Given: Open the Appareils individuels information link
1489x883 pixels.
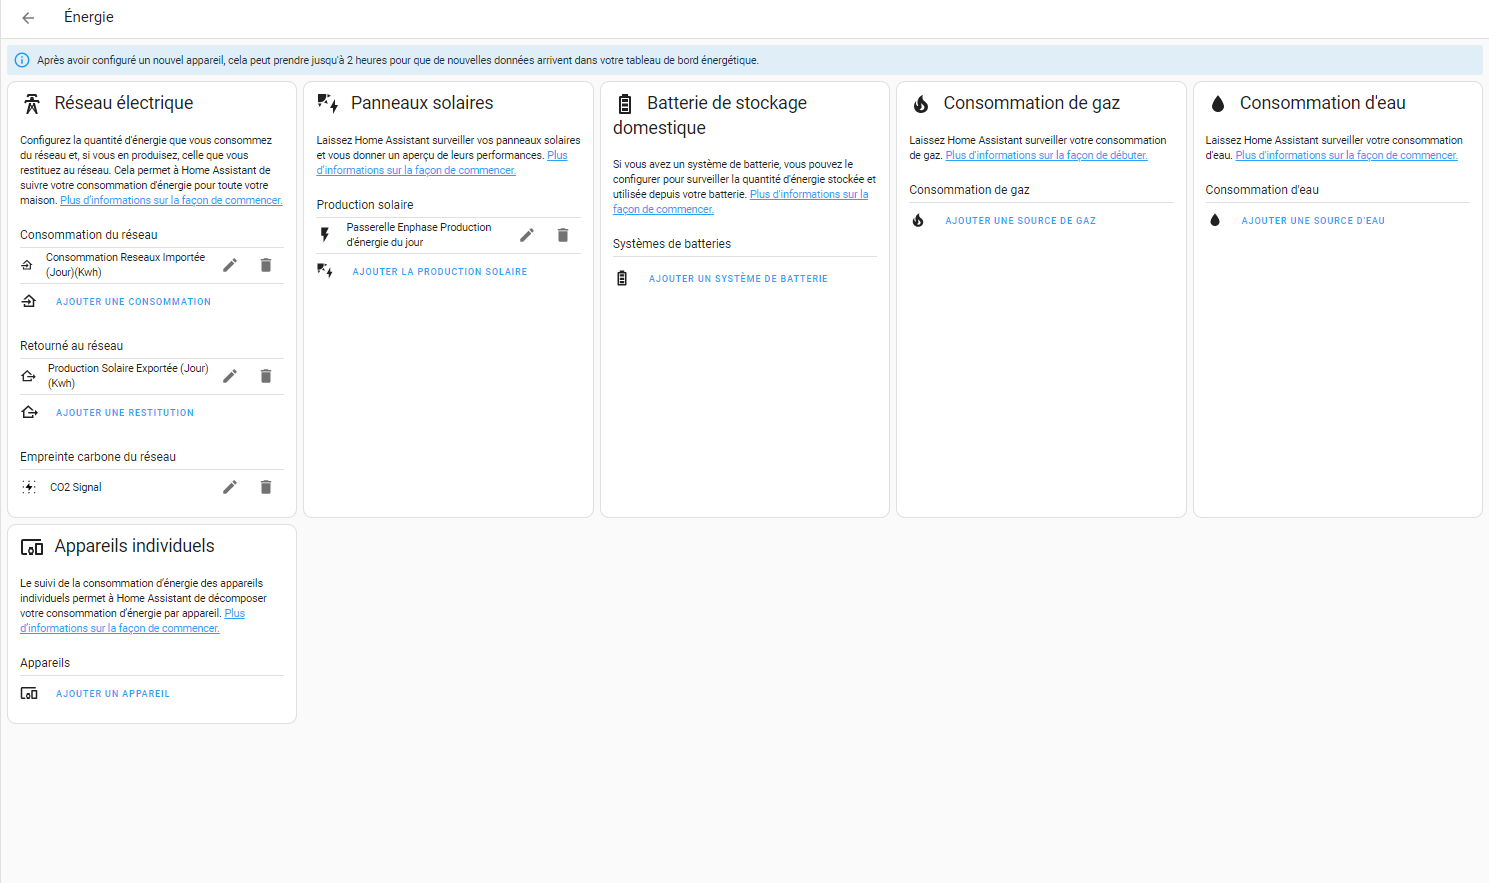Looking at the screenshot, I should [120, 628].
